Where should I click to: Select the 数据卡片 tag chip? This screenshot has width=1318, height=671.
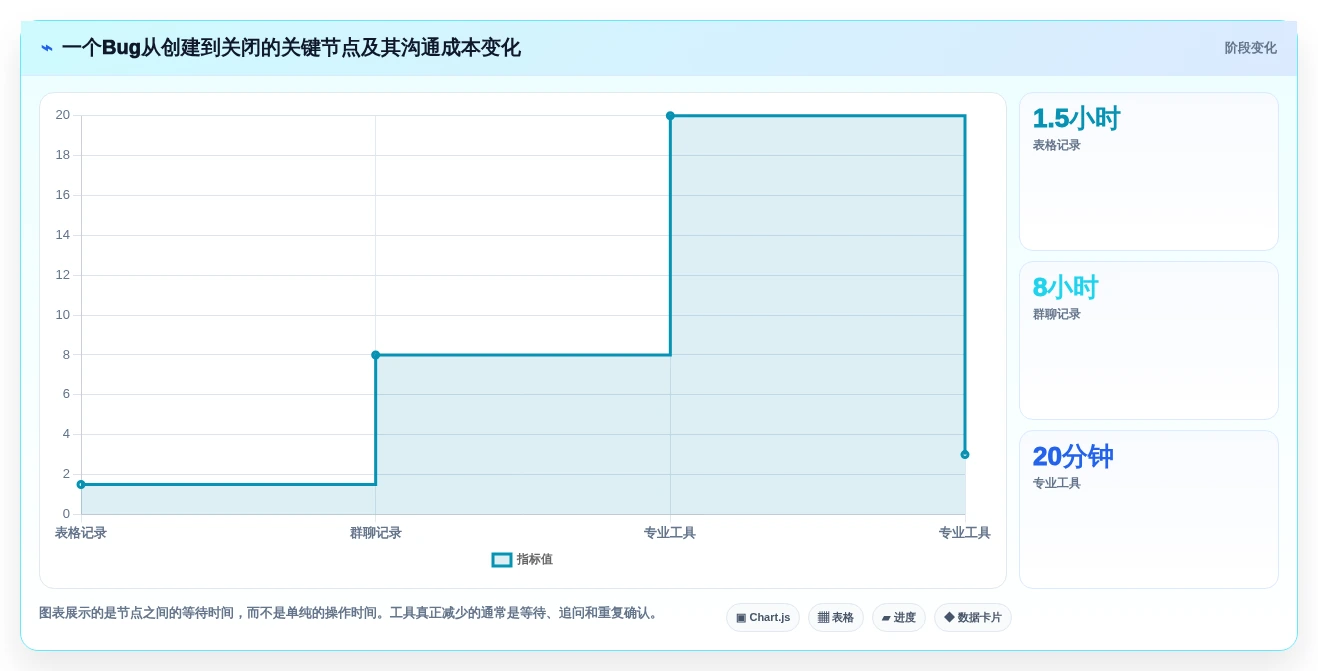click(x=973, y=617)
